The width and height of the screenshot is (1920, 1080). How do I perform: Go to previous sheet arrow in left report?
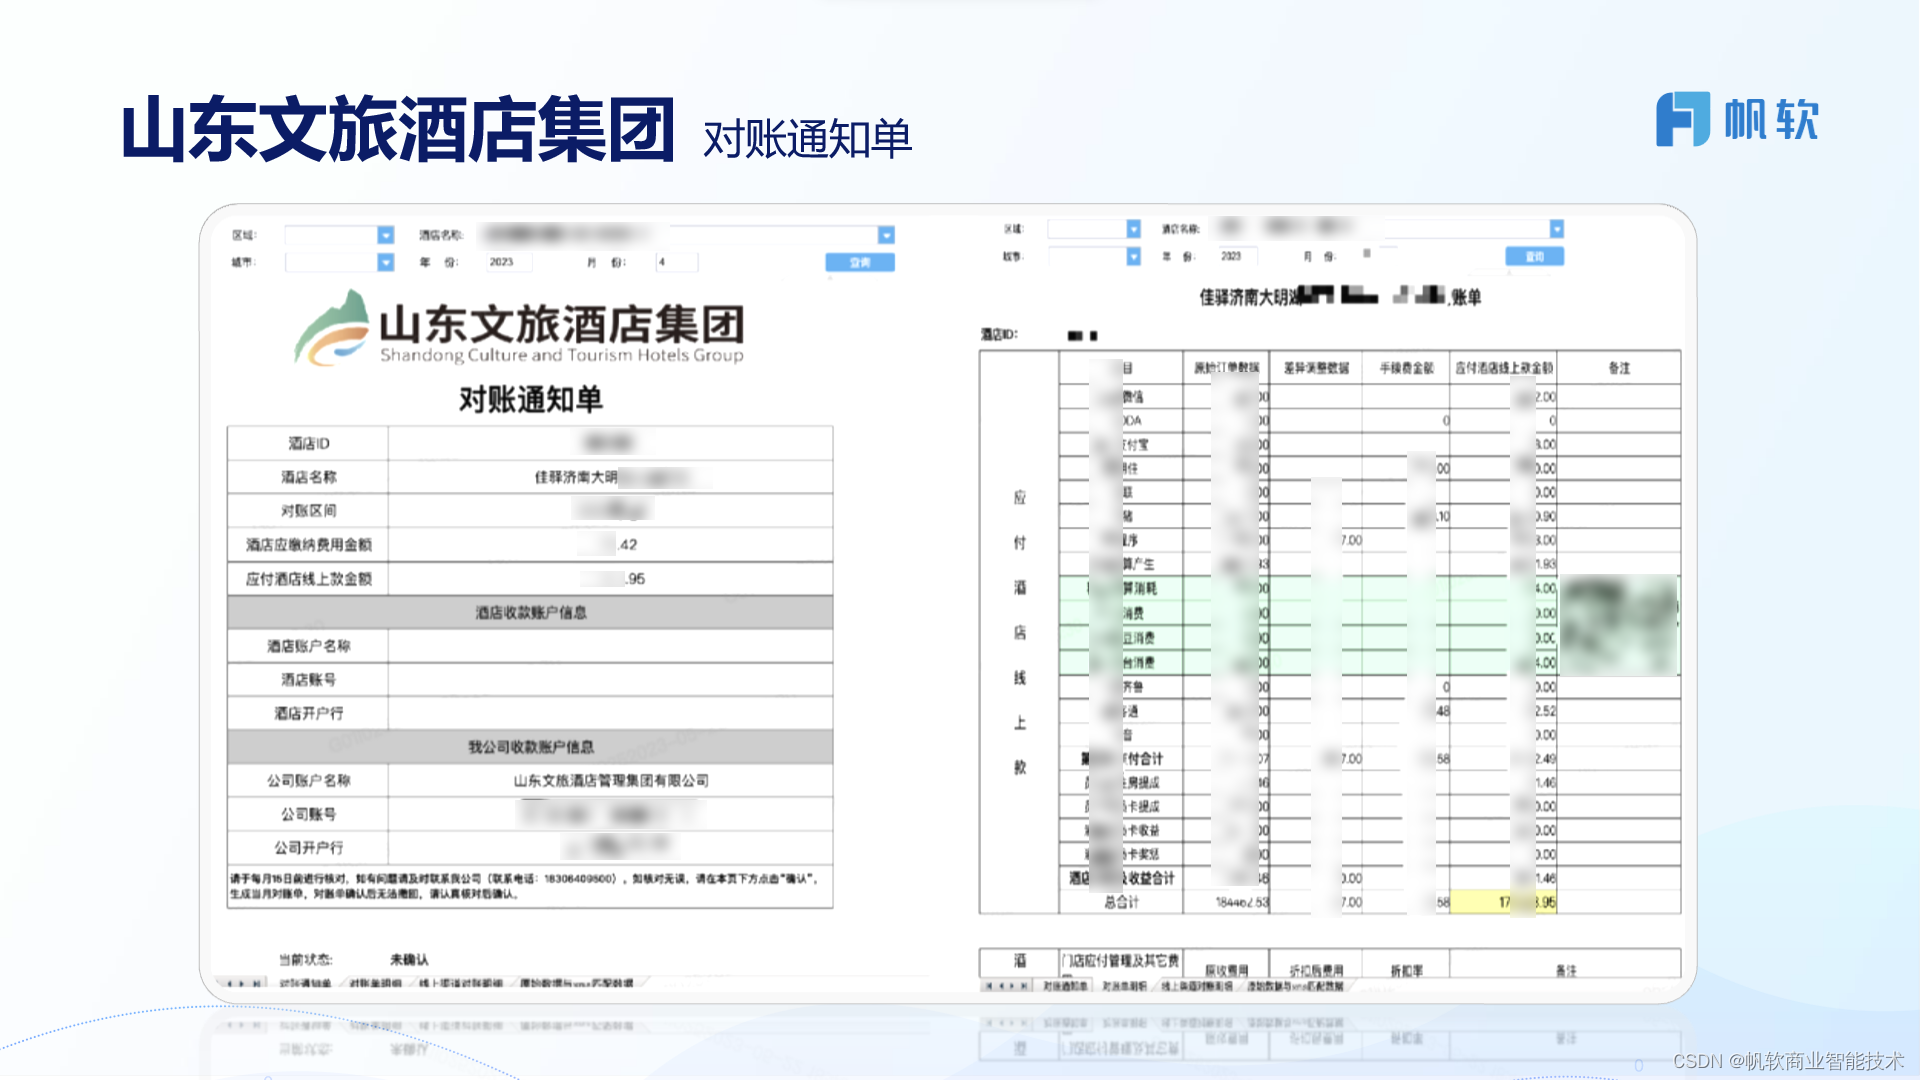[229, 984]
